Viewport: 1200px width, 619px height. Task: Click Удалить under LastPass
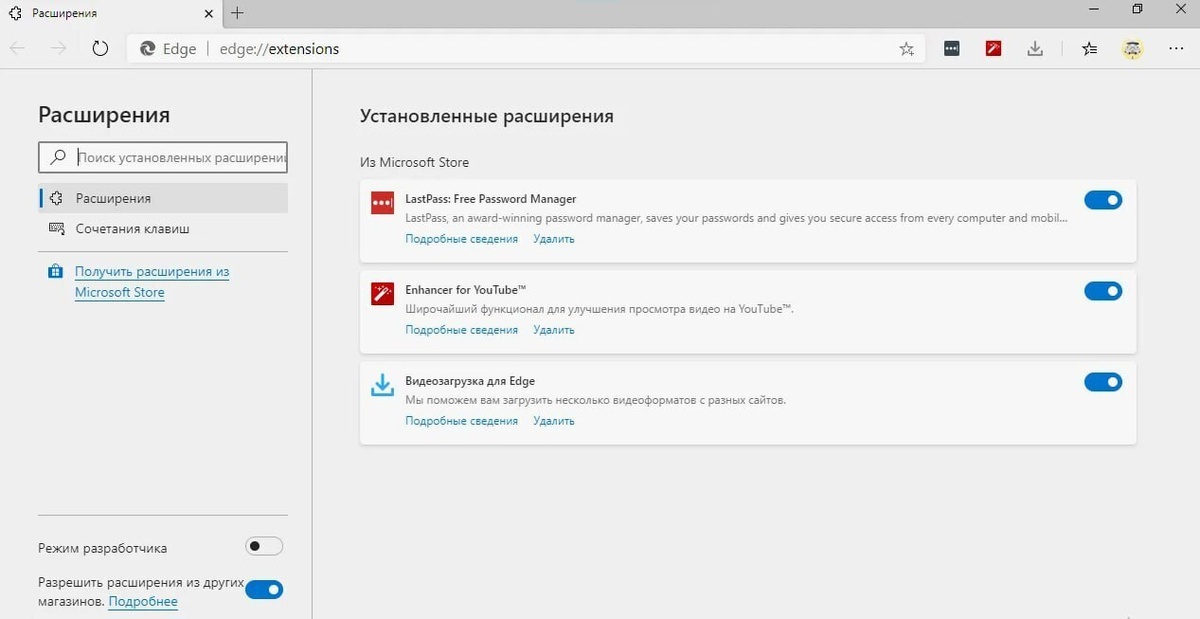[x=553, y=239]
